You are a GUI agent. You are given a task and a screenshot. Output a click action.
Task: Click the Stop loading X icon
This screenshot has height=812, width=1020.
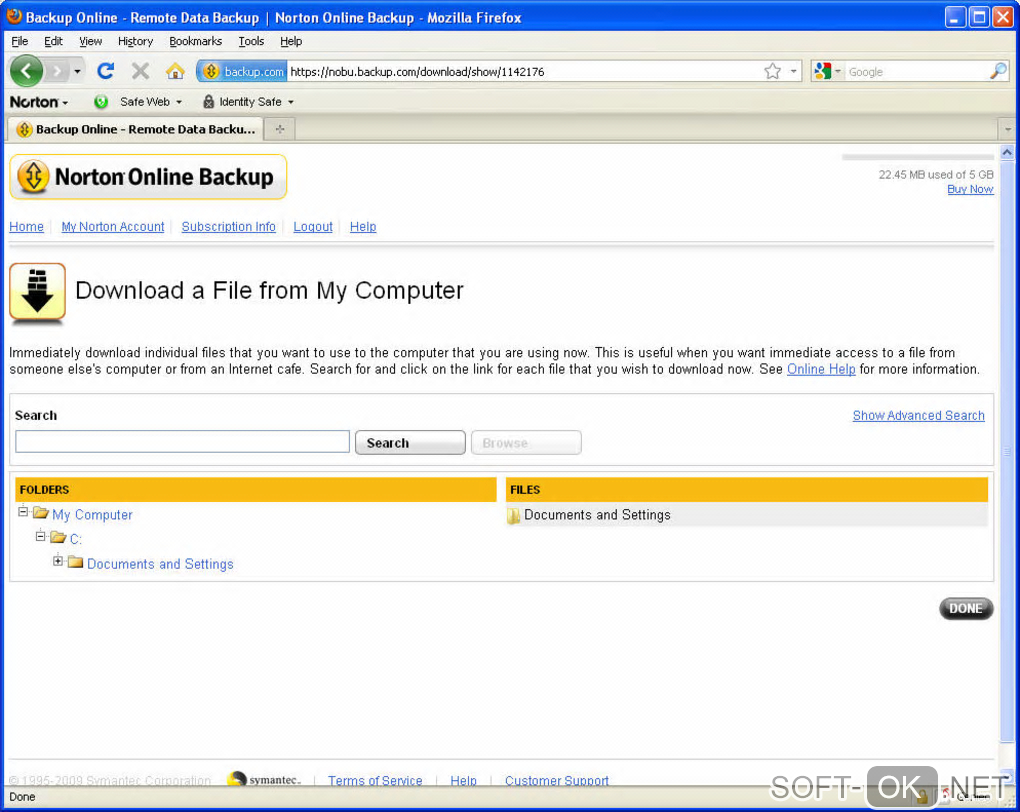pos(140,71)
